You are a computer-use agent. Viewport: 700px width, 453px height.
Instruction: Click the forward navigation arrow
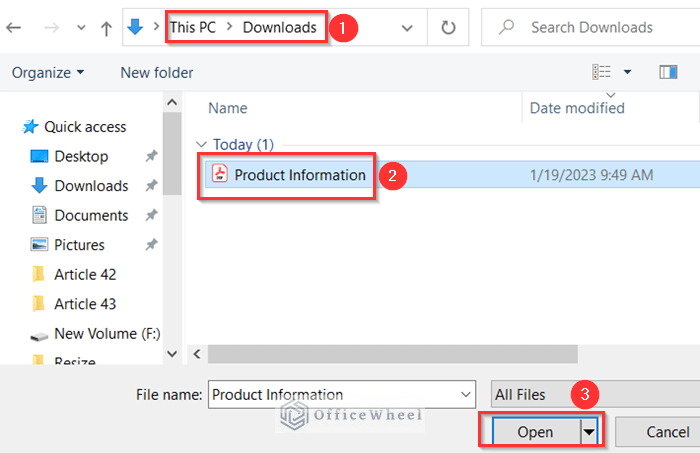click(x=51, y=28)
